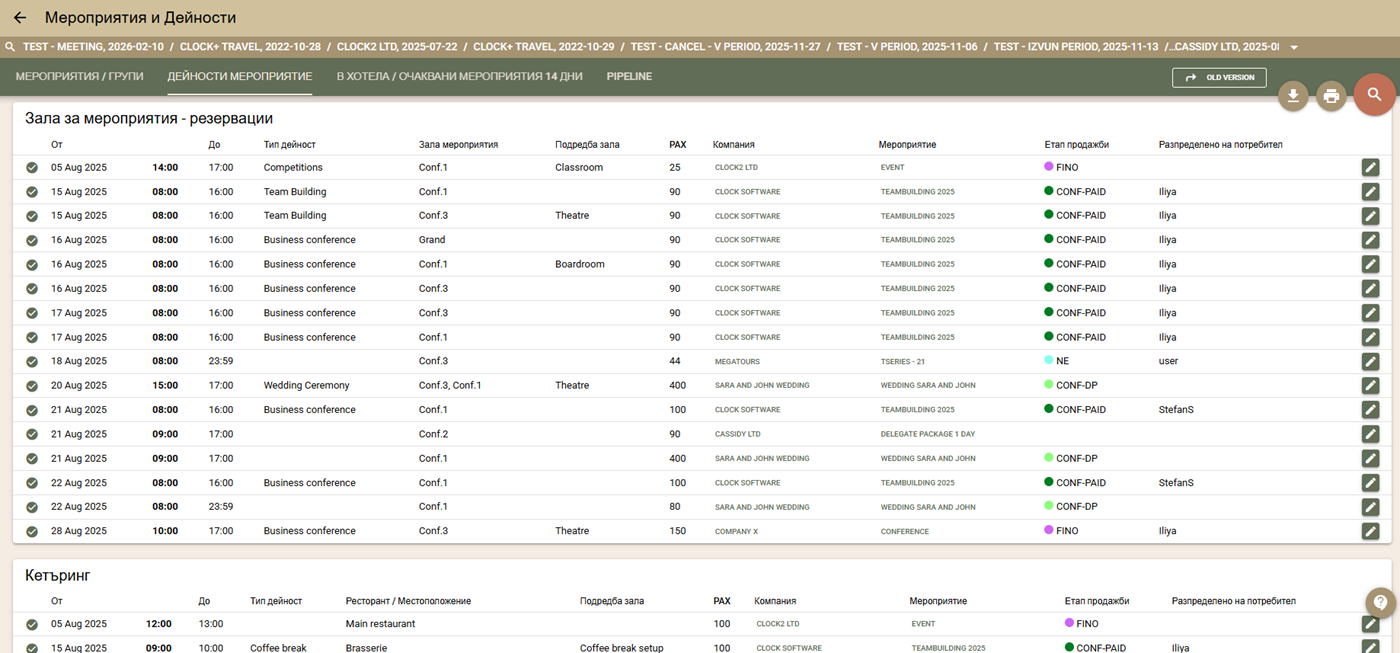Click the Main restaurant location cell
The height and width of the screenshot is (653, 1400).
(x=380, y=624)
